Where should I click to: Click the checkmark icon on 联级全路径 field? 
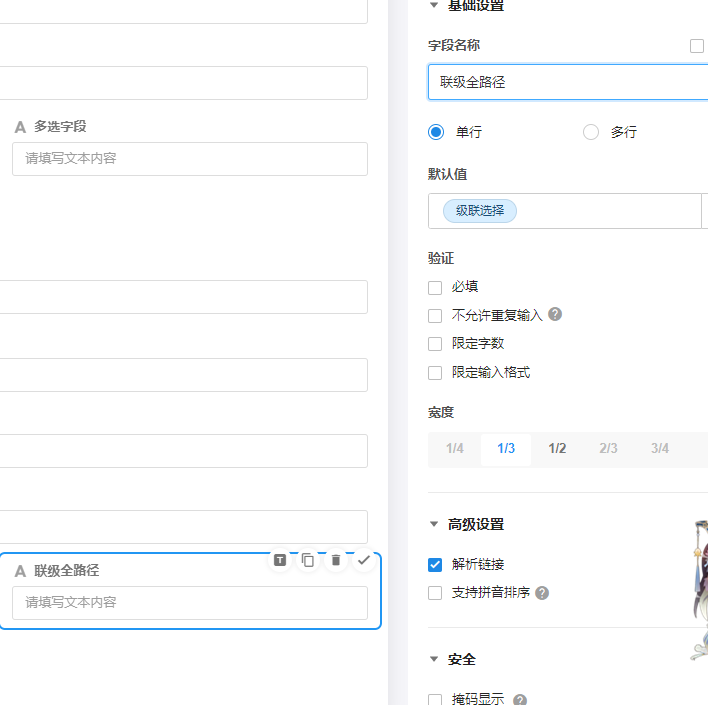point(364,560)
